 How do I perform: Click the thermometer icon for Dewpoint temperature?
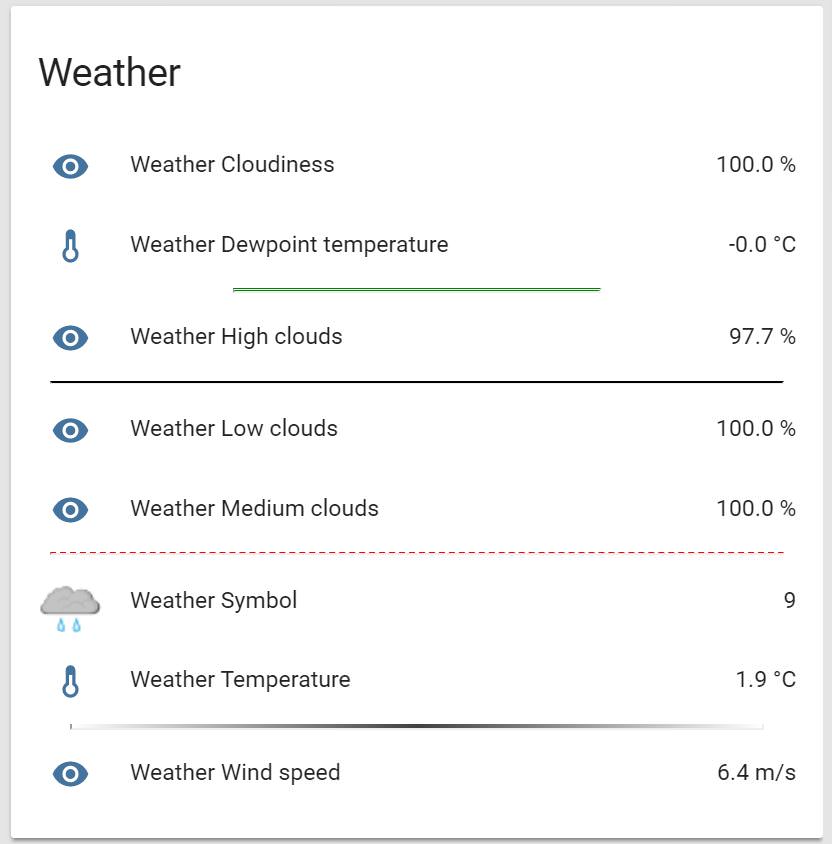tap(70, 246)
